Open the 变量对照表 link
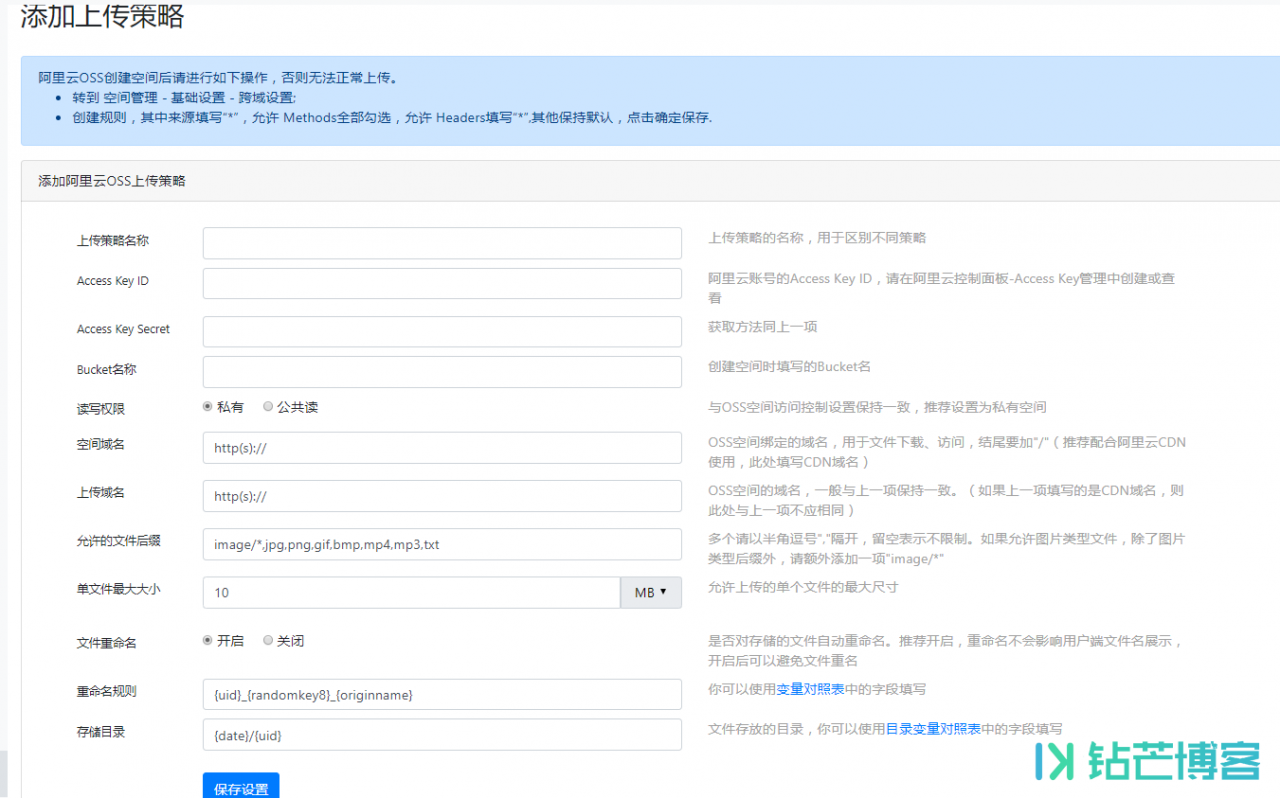 point(810,689)
